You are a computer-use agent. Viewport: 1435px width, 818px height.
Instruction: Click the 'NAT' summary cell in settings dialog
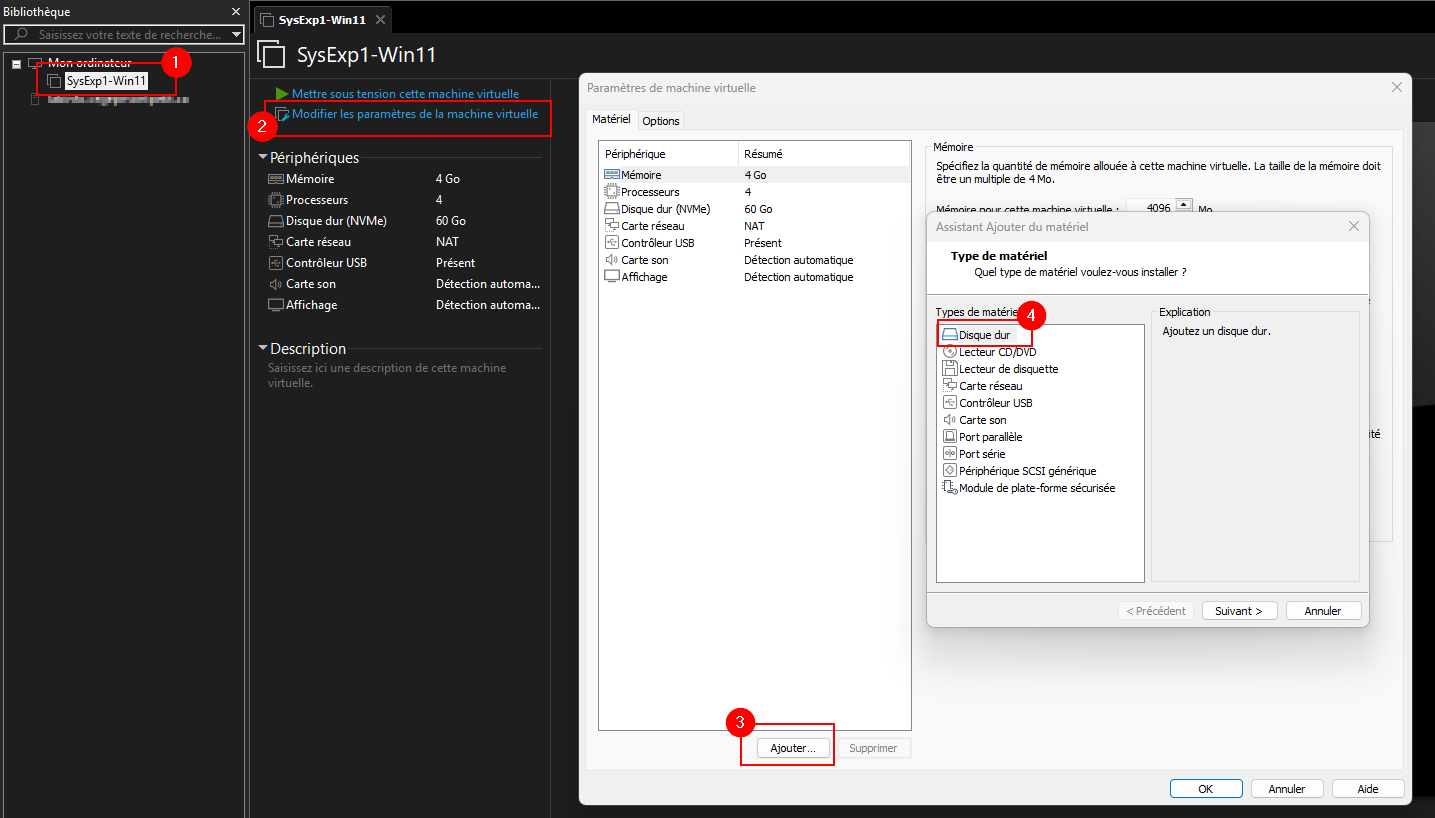[754, 226]
